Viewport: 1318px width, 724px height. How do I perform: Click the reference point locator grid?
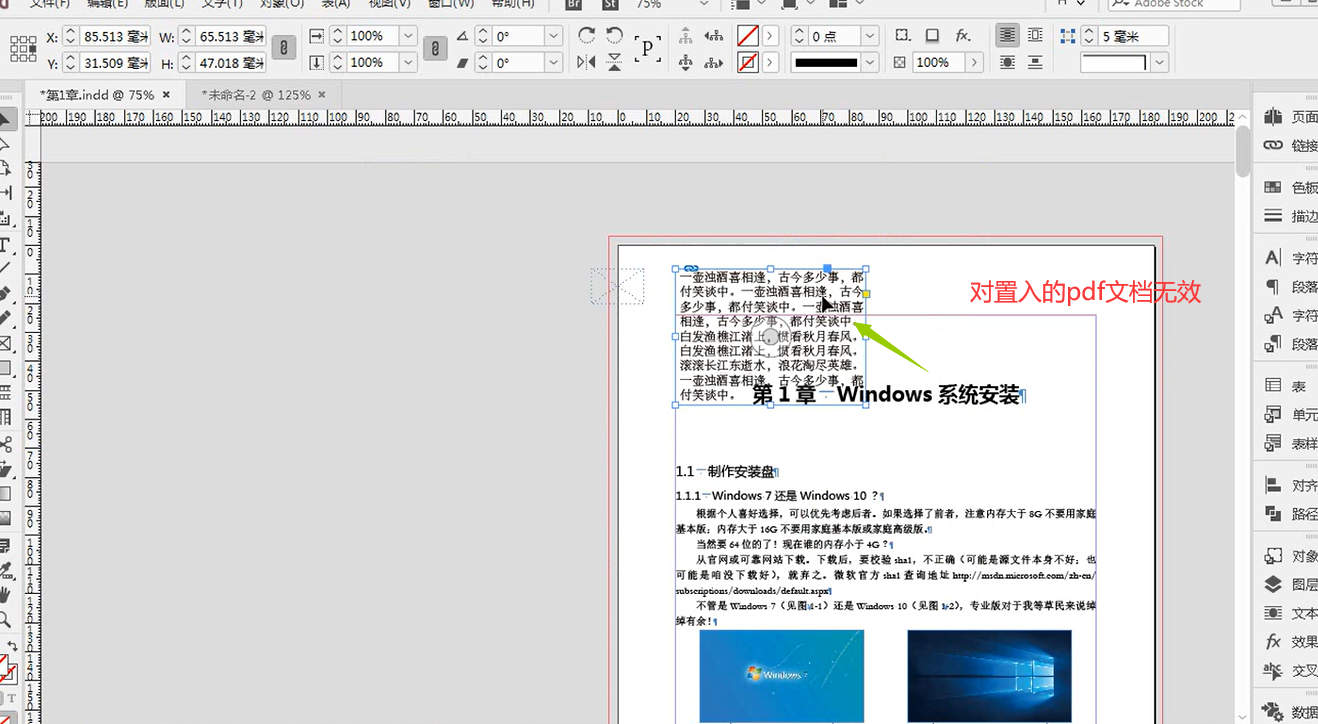[22, 49]
